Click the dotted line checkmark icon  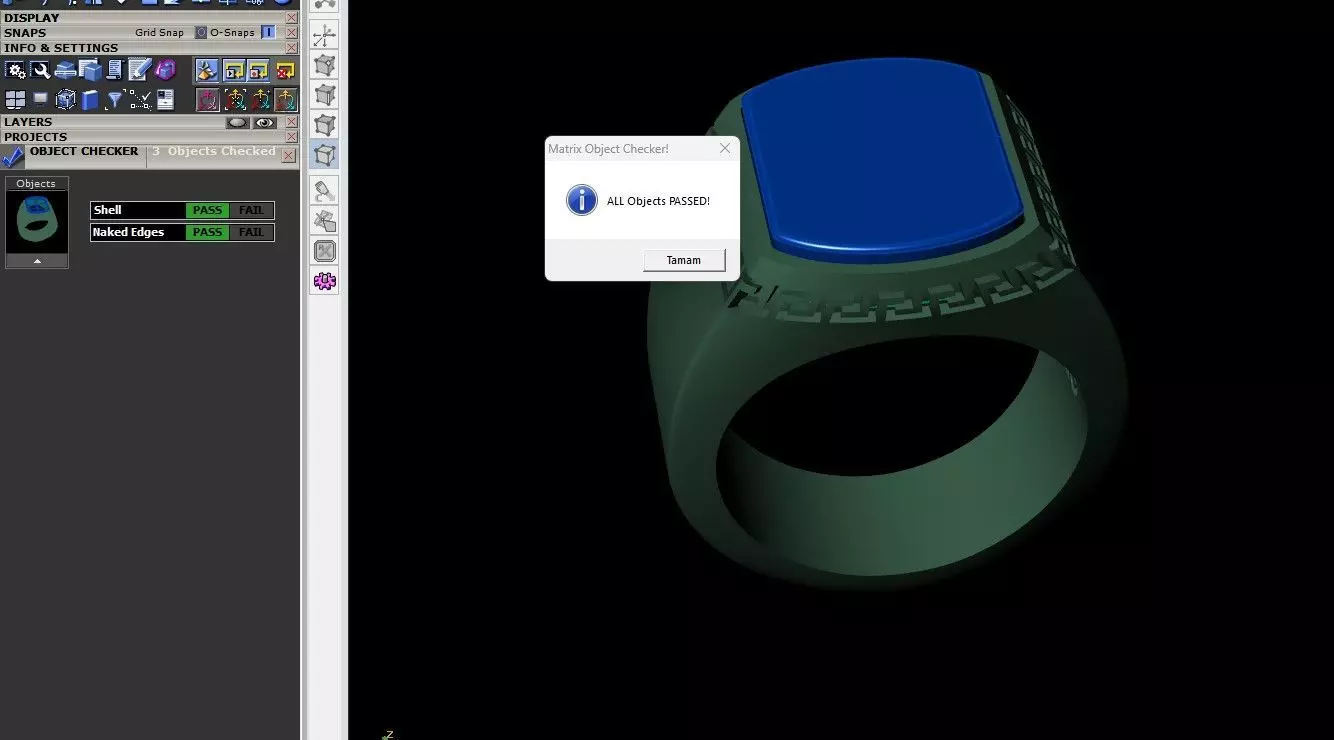[140, 99]
